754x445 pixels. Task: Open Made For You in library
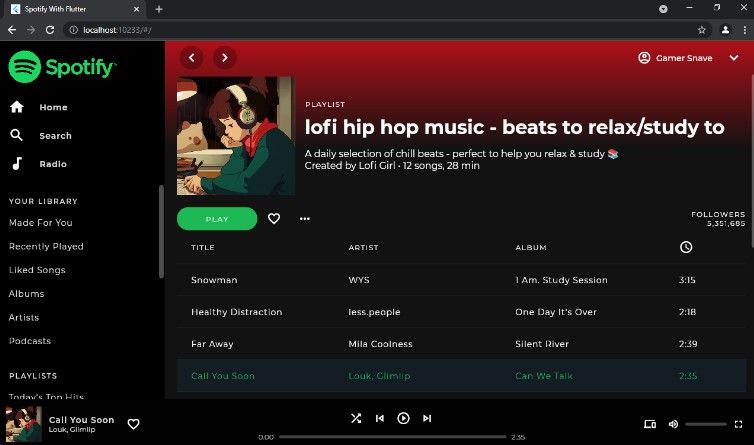[x=40, y=223]
